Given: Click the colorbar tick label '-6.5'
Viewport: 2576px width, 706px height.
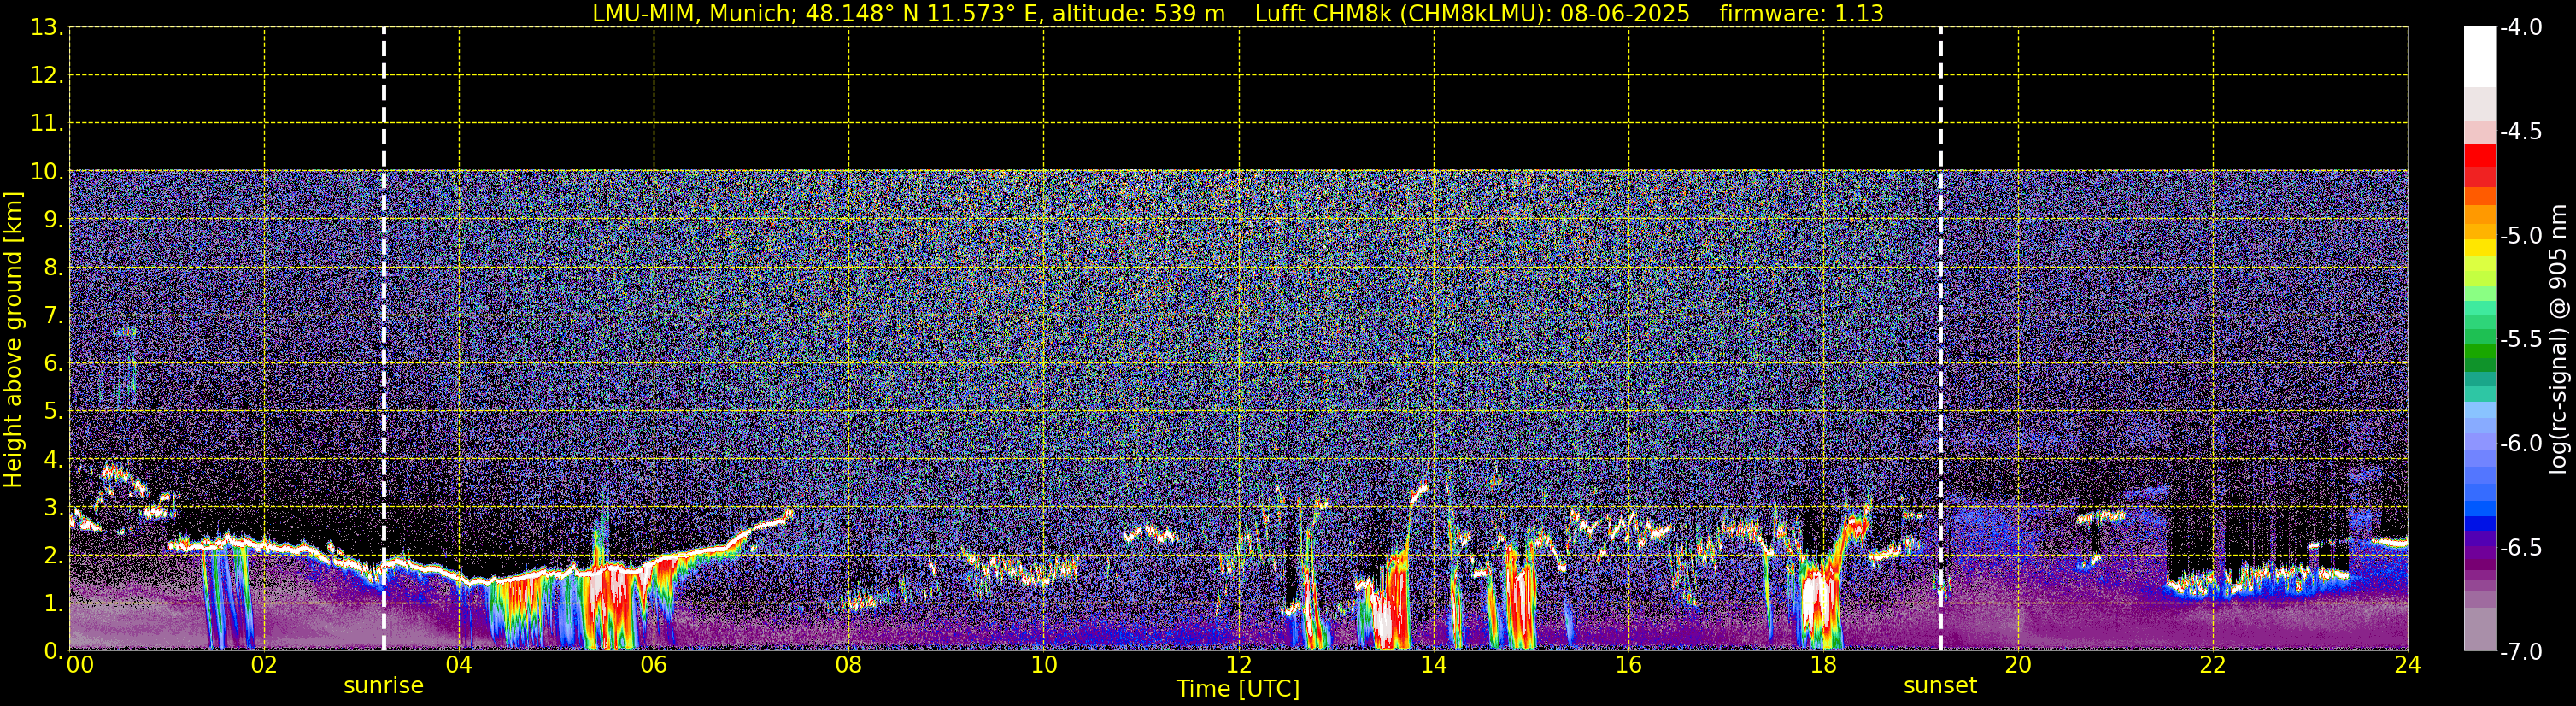Looking at the screenshot, I should coord(2520,548).
